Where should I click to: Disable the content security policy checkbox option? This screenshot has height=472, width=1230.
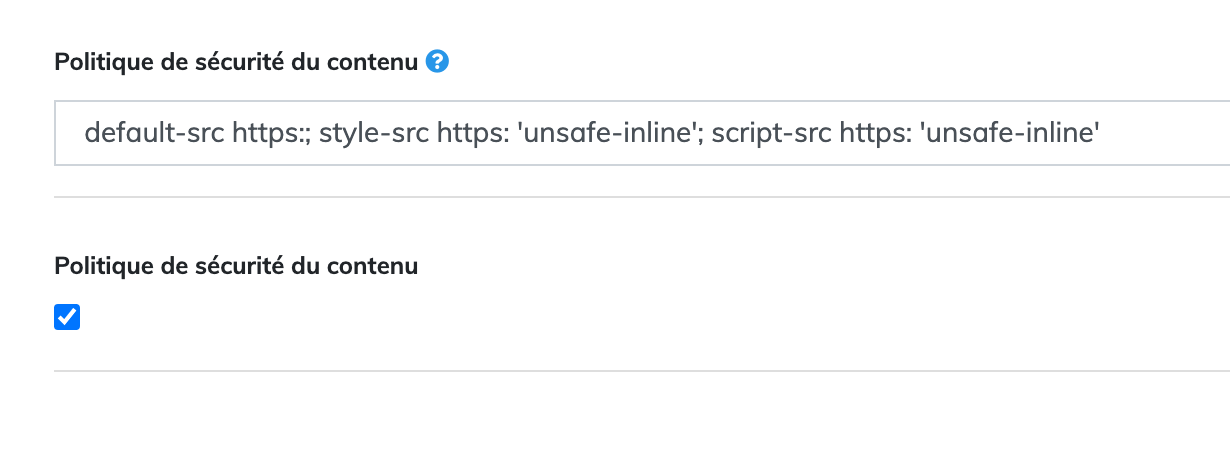click(x=67, y=317)
